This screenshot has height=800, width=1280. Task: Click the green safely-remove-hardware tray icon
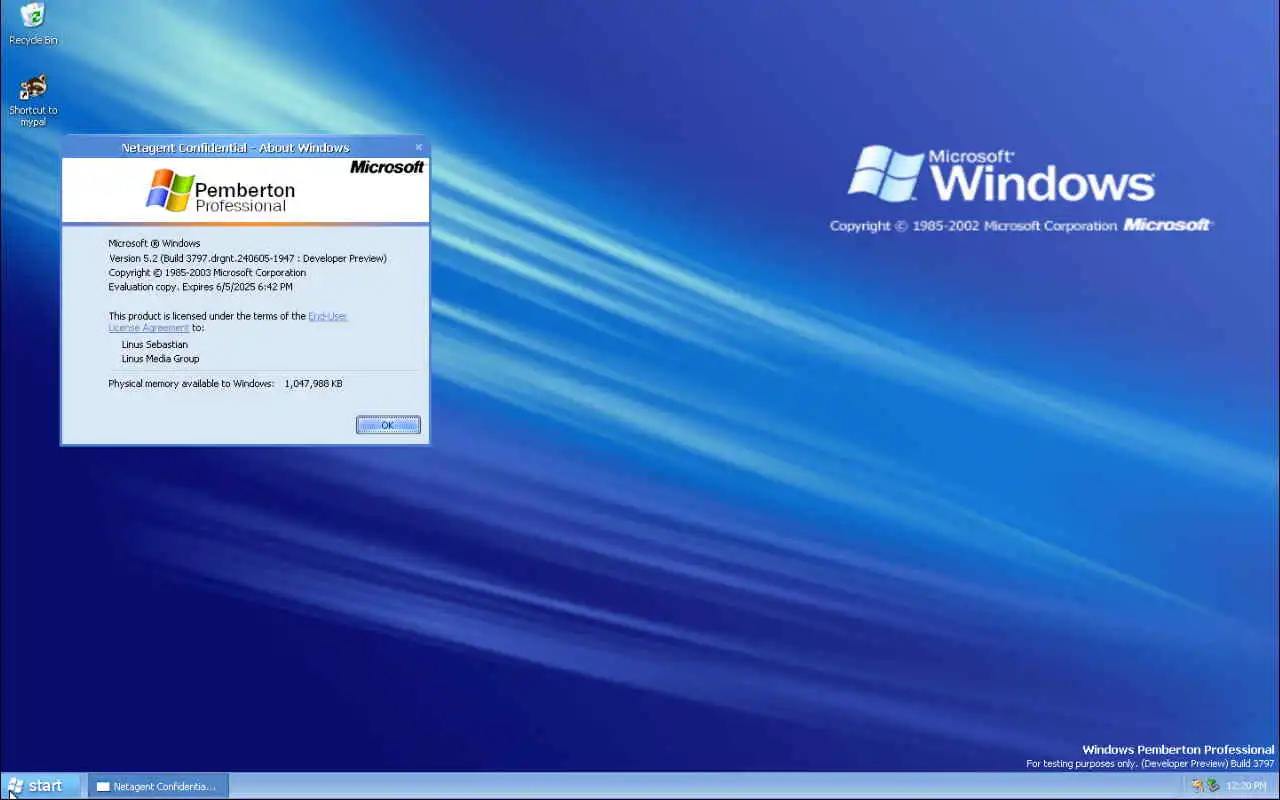tap(1212, 786)
